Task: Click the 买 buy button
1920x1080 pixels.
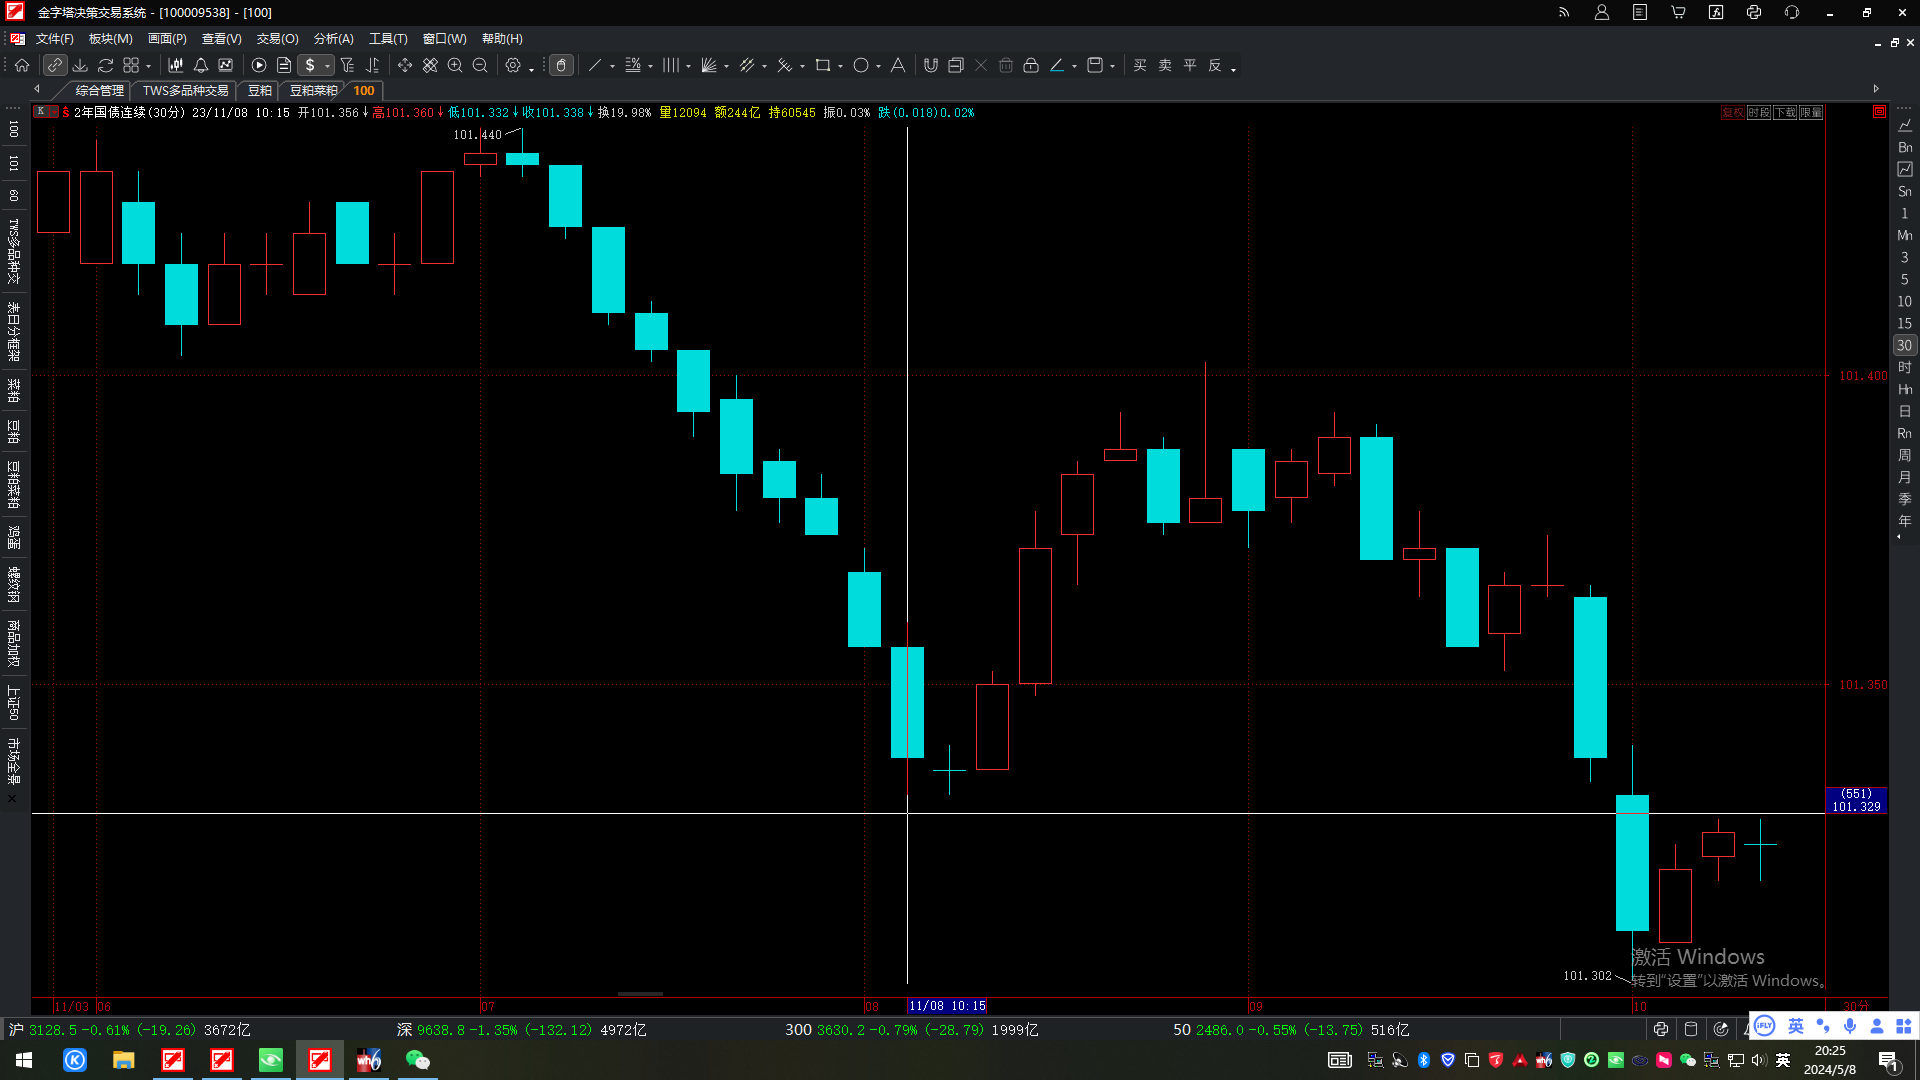Action: tap(1140, 65)
